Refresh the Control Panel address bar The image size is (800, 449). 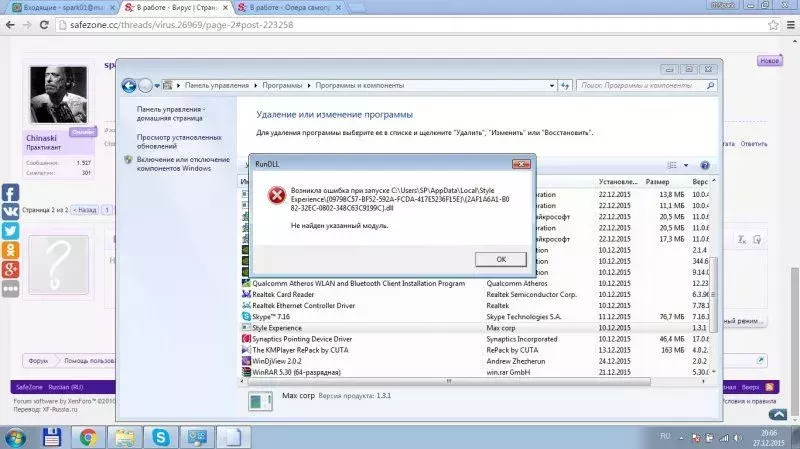click(565, 86)
